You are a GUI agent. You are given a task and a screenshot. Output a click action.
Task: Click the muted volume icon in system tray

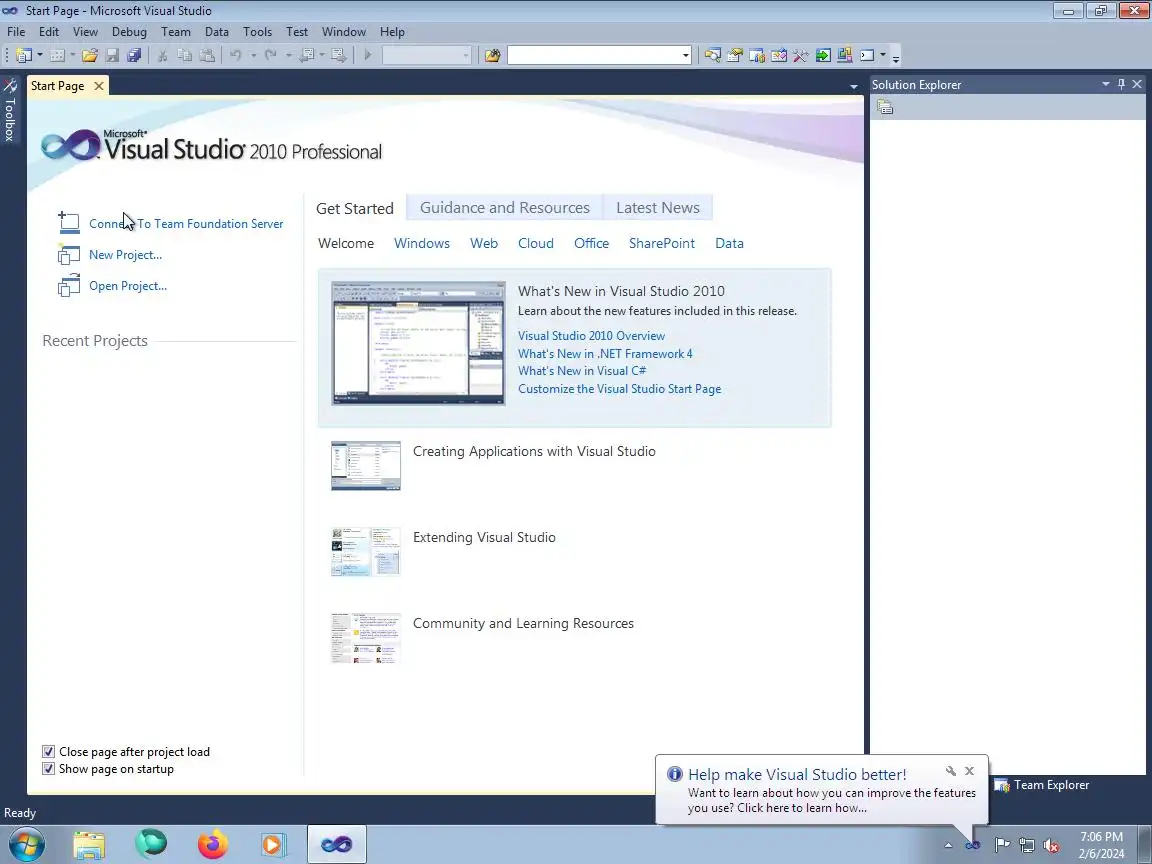(1051, 845)
